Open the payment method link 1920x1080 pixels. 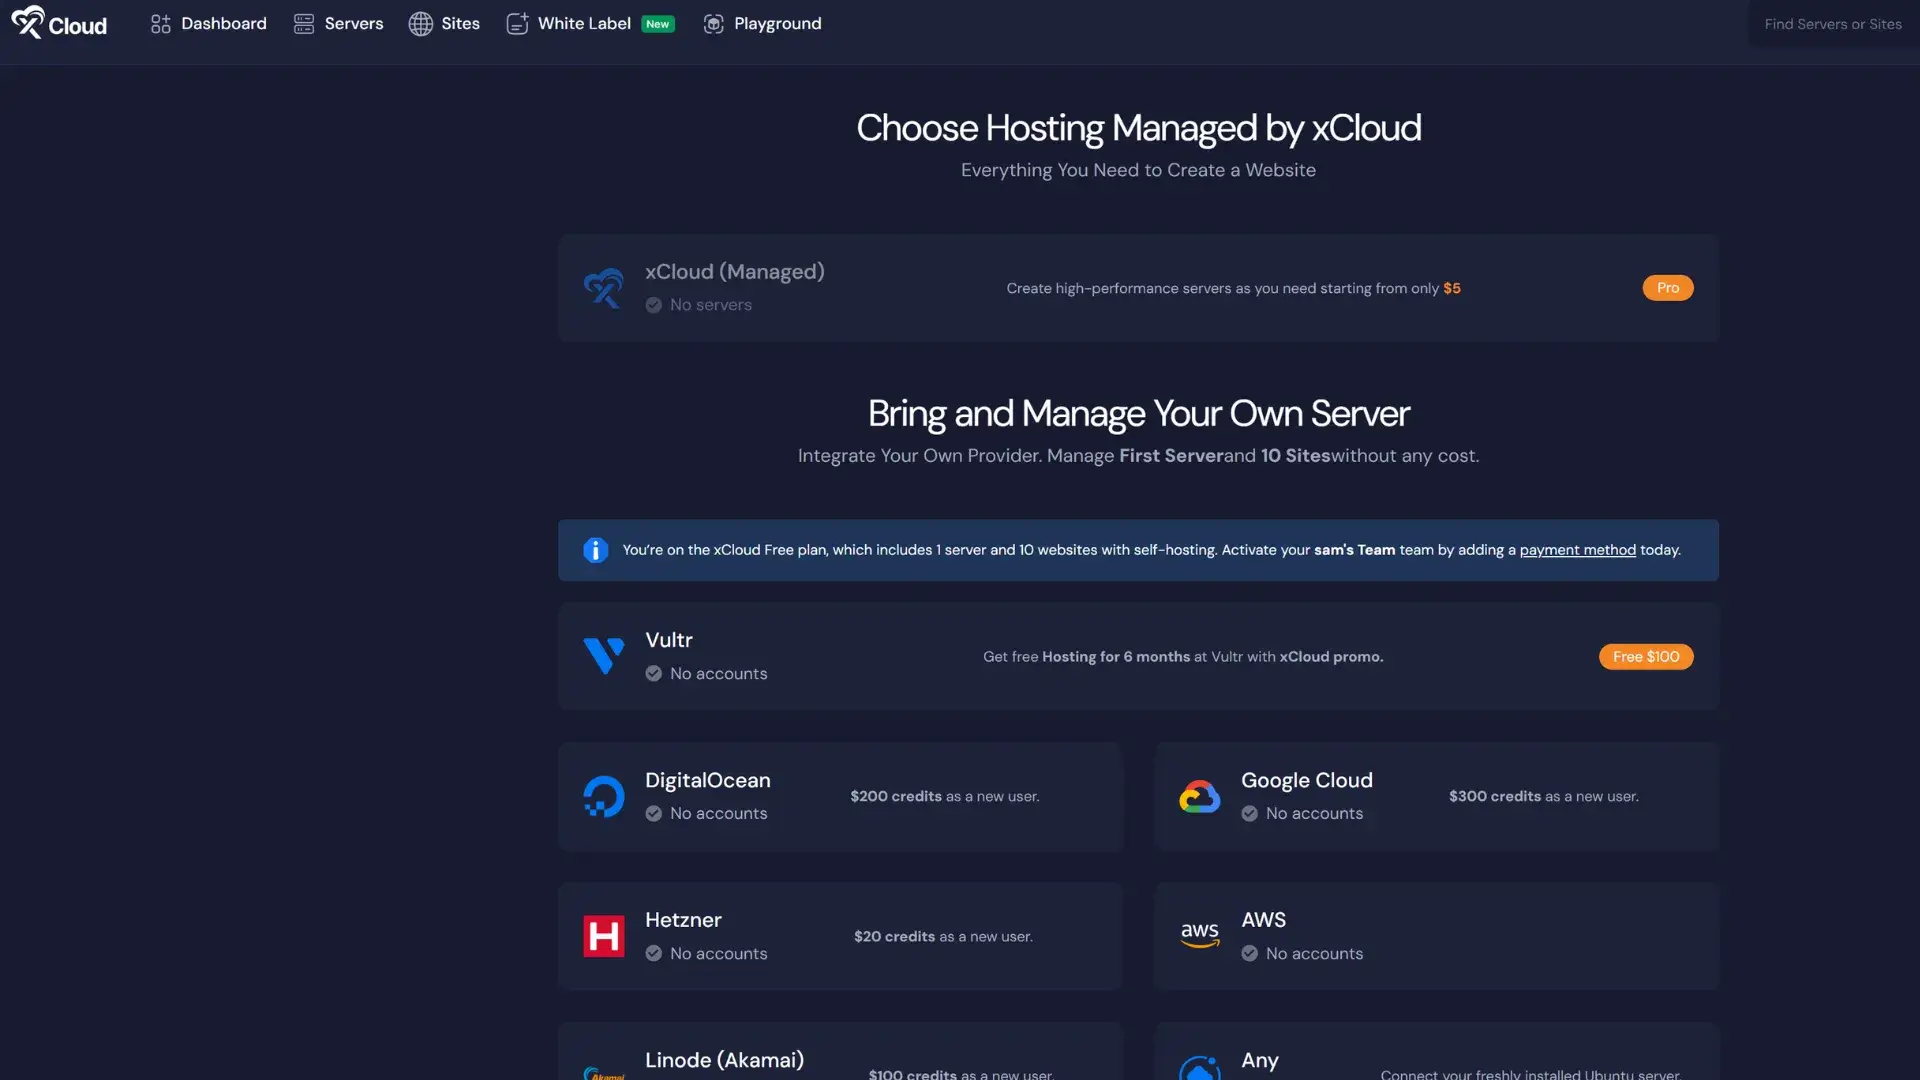coord(1578,550)
